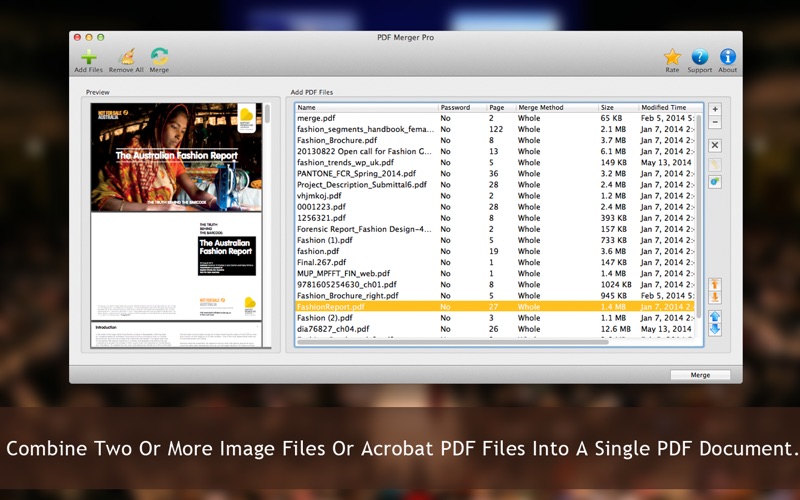The width and height of the screenshot is (800, 500).
Task: Click the Australian Fashion Report cover preview
Action: tap(176, 157)
